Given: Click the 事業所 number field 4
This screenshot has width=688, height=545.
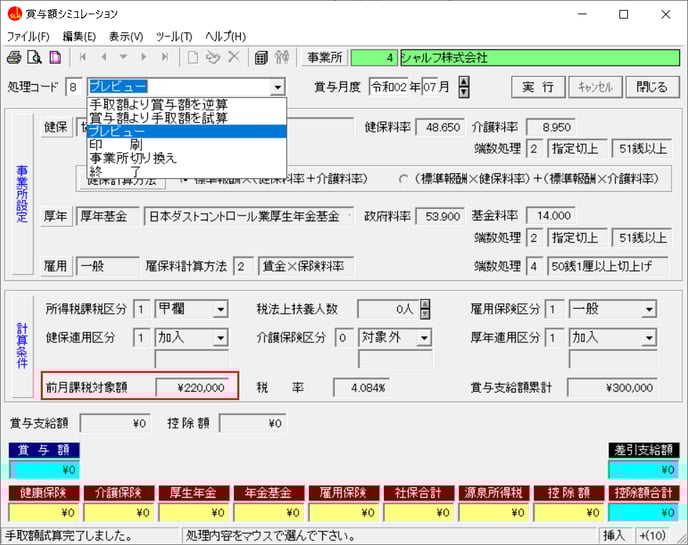Looking at the screenshot, I should tap(374, 57).
